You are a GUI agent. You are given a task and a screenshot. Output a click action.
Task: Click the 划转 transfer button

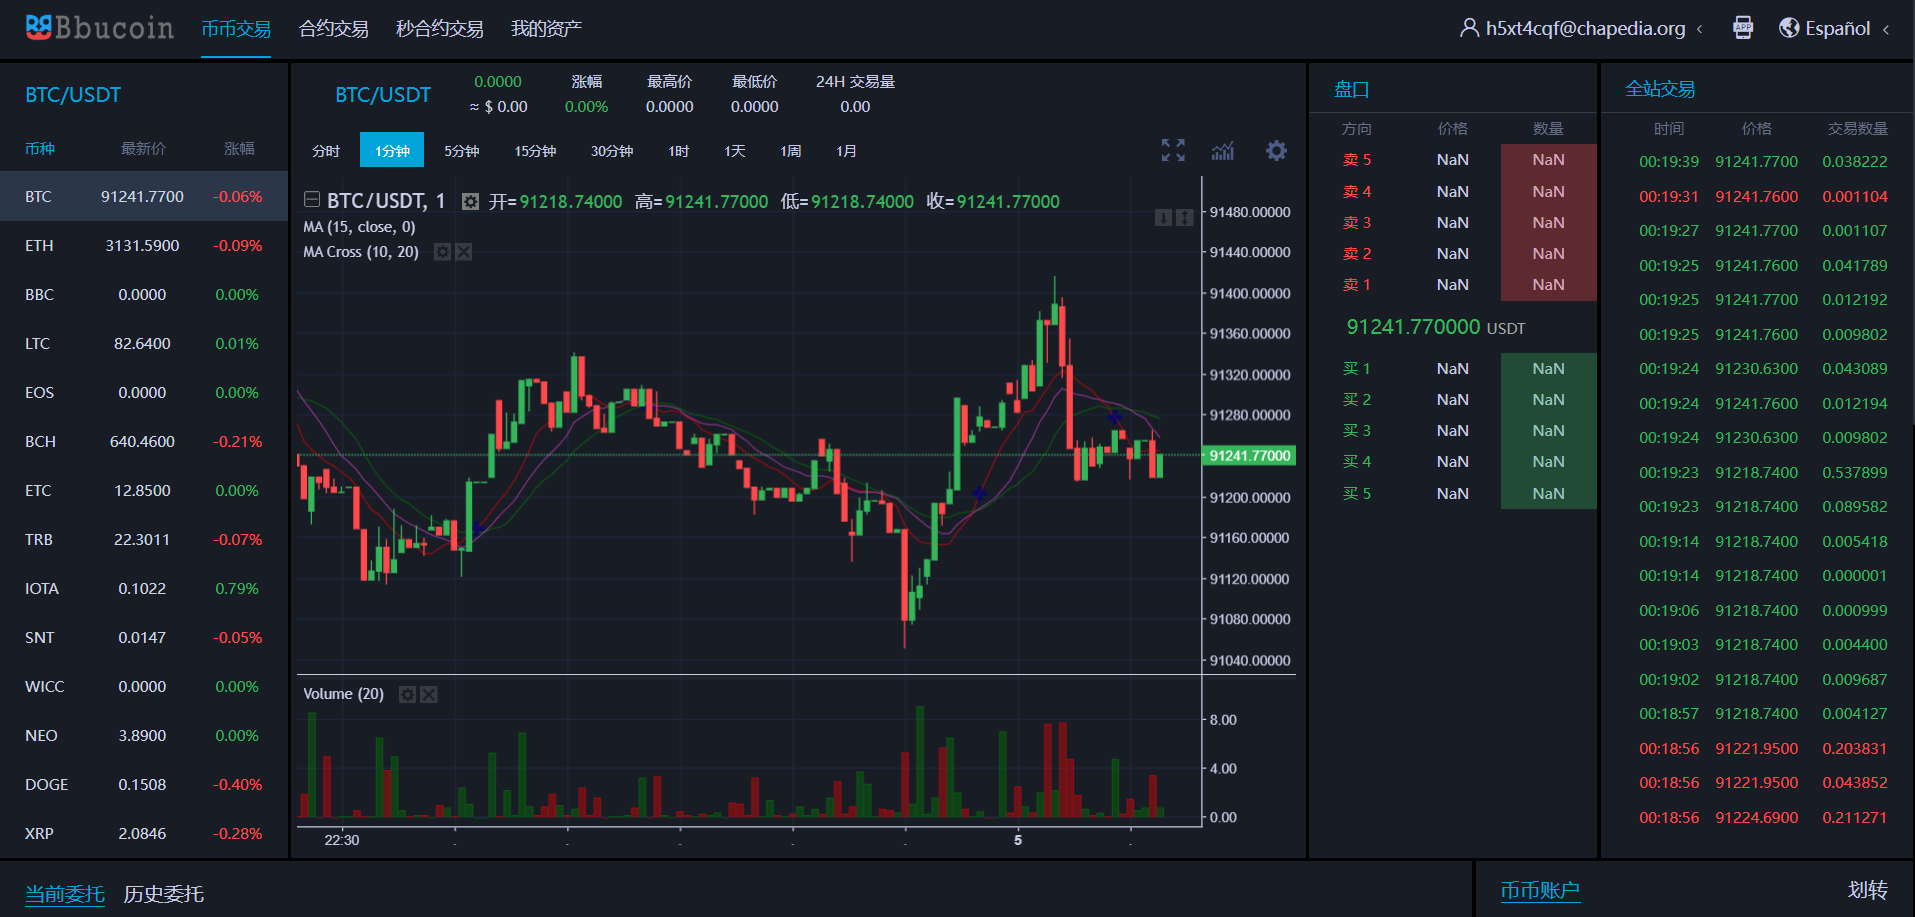tap(1867, 890)
